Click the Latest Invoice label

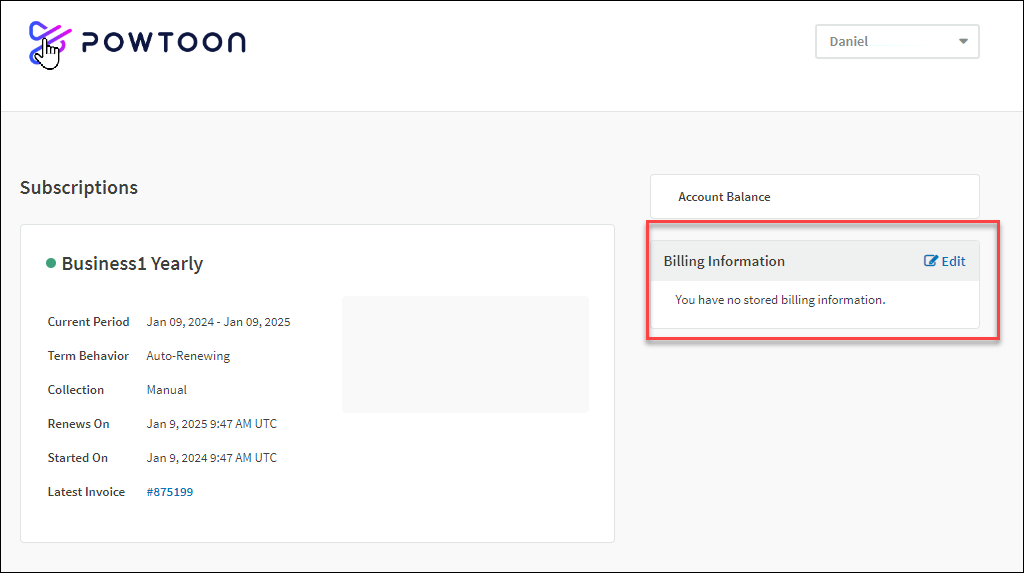[86, 492]
